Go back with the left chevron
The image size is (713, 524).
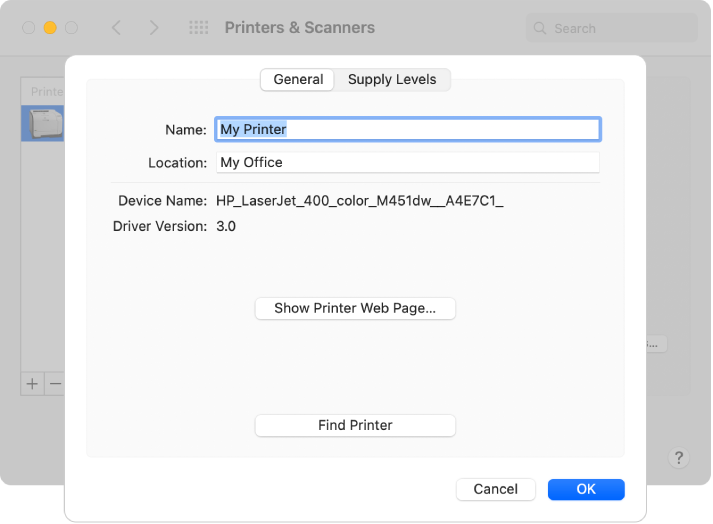coord(116,28)
